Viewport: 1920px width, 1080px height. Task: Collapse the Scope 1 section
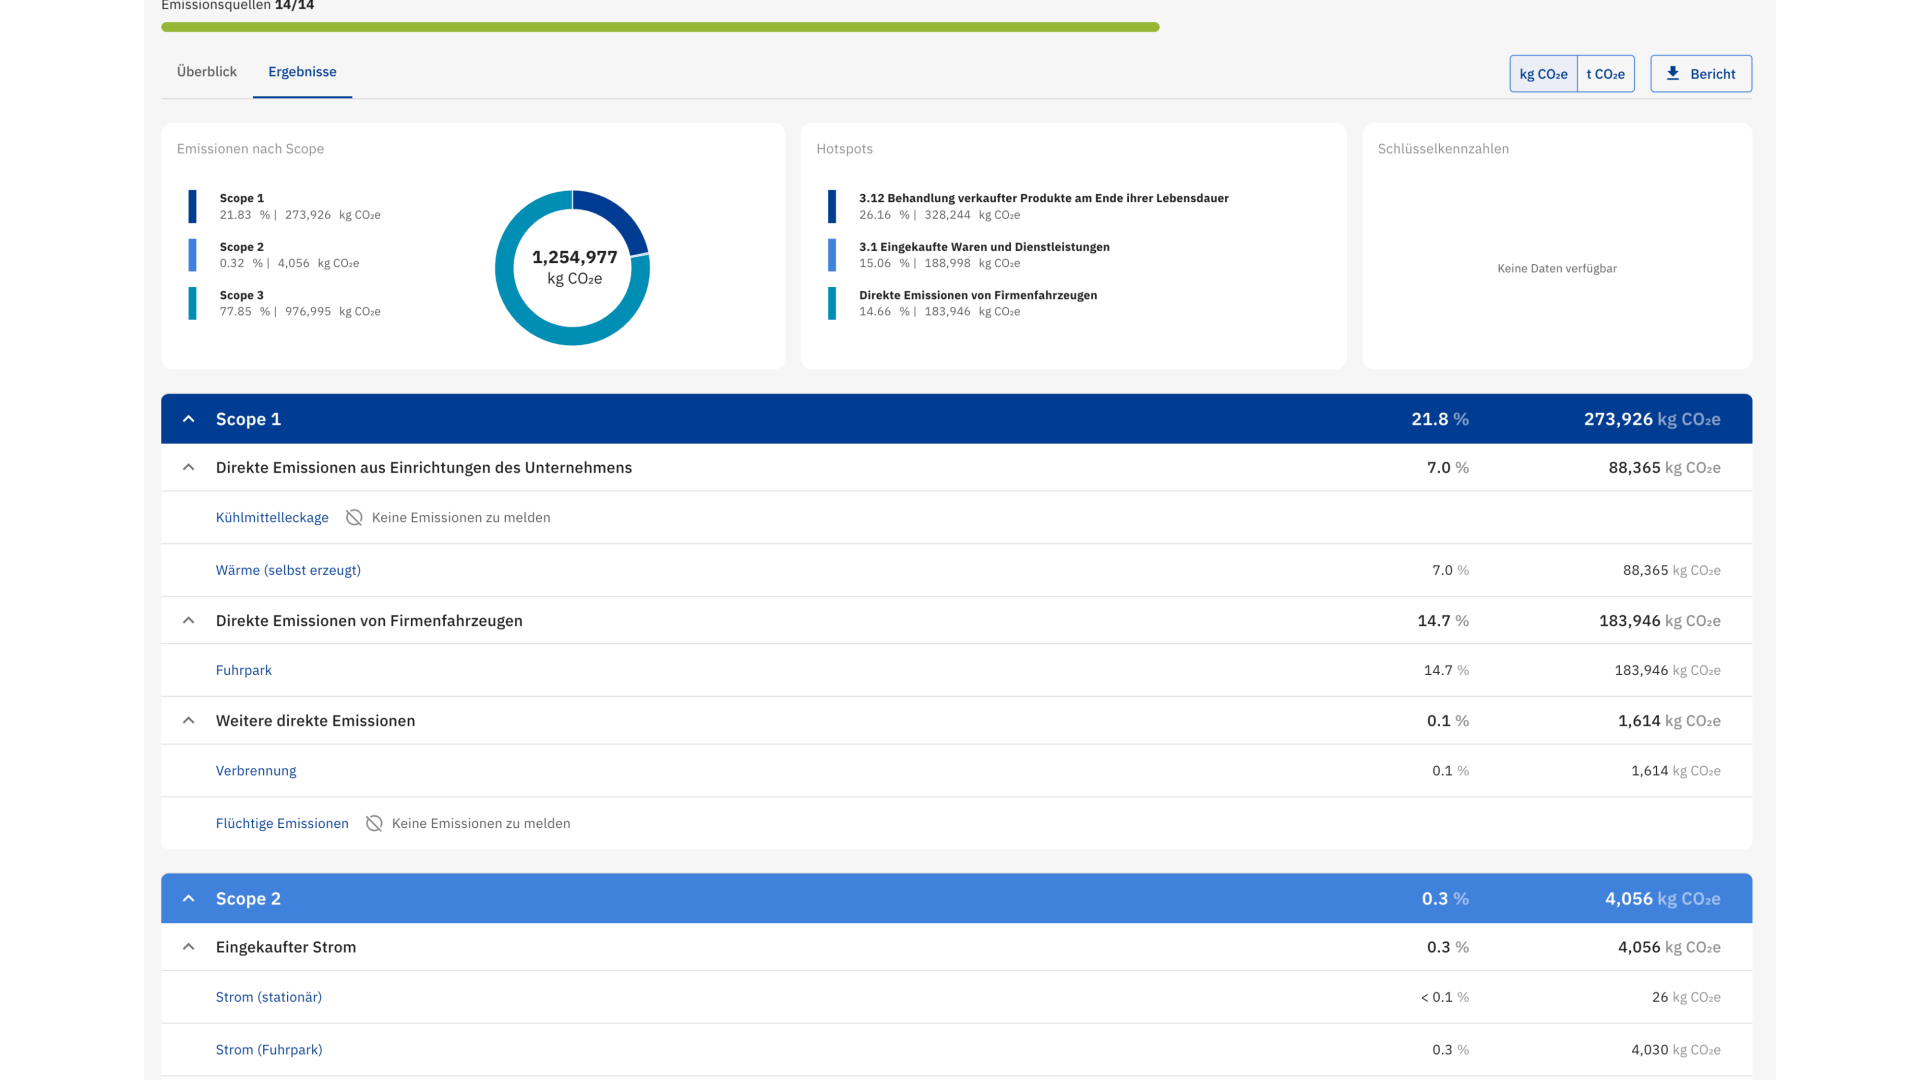[x=188, y=419]
